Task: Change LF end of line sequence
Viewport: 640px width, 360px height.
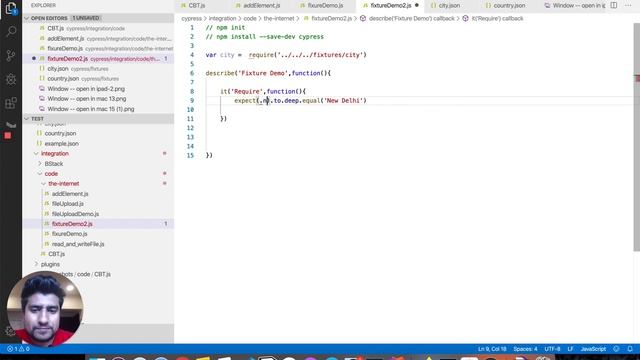Action: click(x=570, y=349)
